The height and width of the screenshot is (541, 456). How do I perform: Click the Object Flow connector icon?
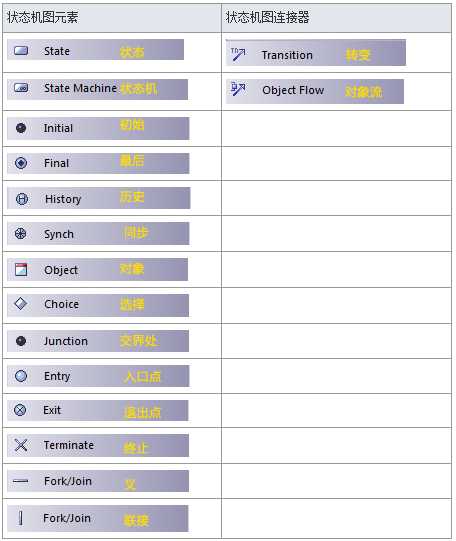coord(238,89)
